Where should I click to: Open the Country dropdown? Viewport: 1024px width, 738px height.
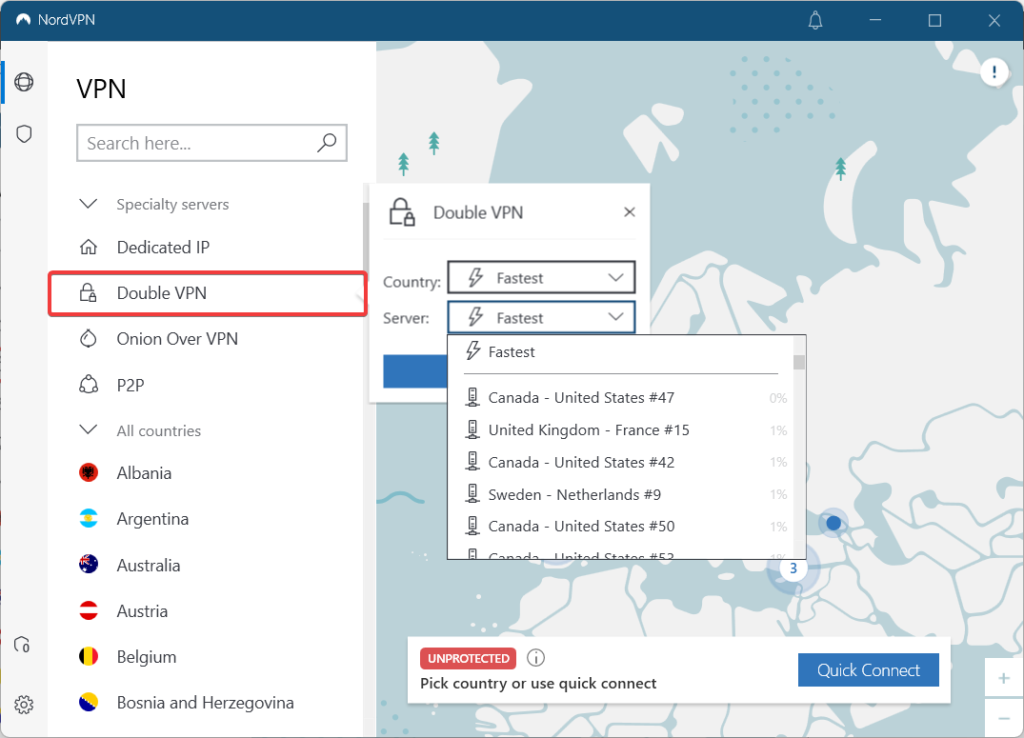point(541,278)
